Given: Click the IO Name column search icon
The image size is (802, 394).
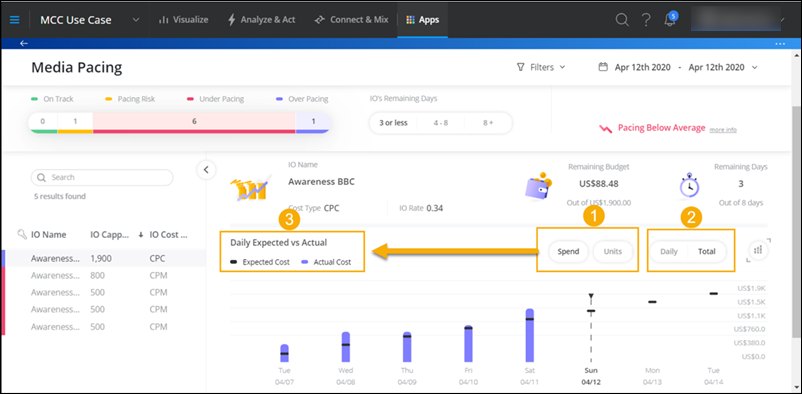Looking at the screenshot, I should click(x=22, y=234).
